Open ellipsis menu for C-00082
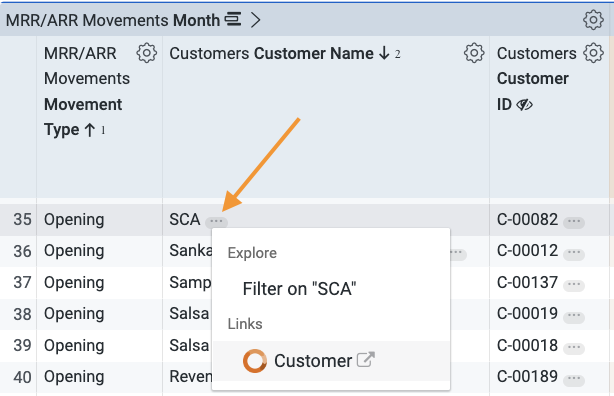Screen dimensions: 614x396 click(574, 222)
